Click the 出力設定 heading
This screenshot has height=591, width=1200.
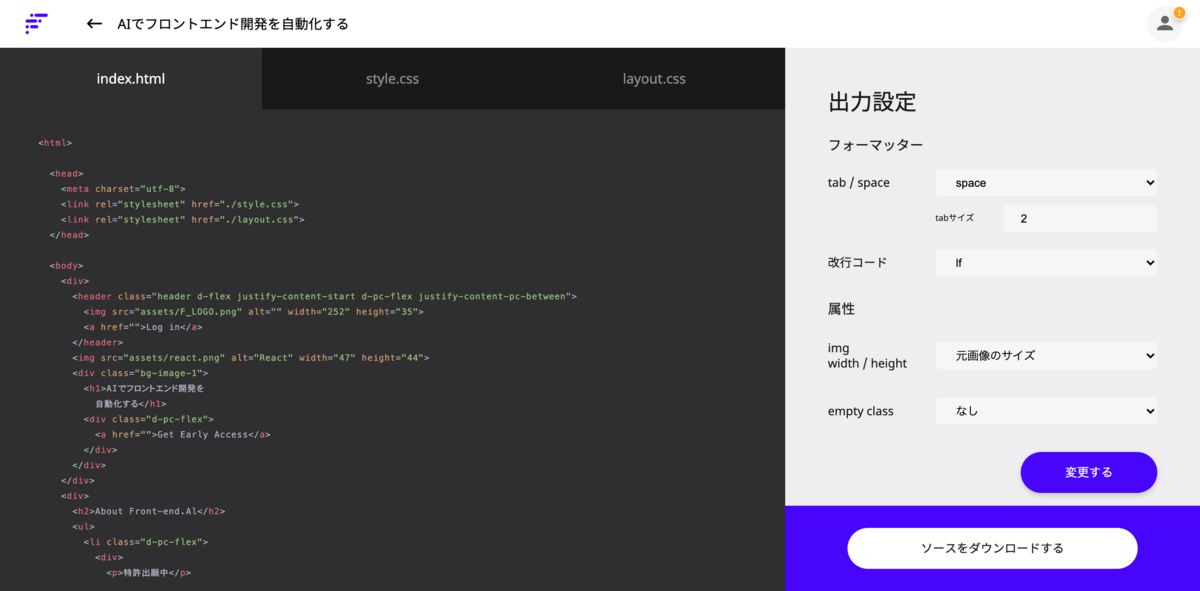(x=872, y=102)
